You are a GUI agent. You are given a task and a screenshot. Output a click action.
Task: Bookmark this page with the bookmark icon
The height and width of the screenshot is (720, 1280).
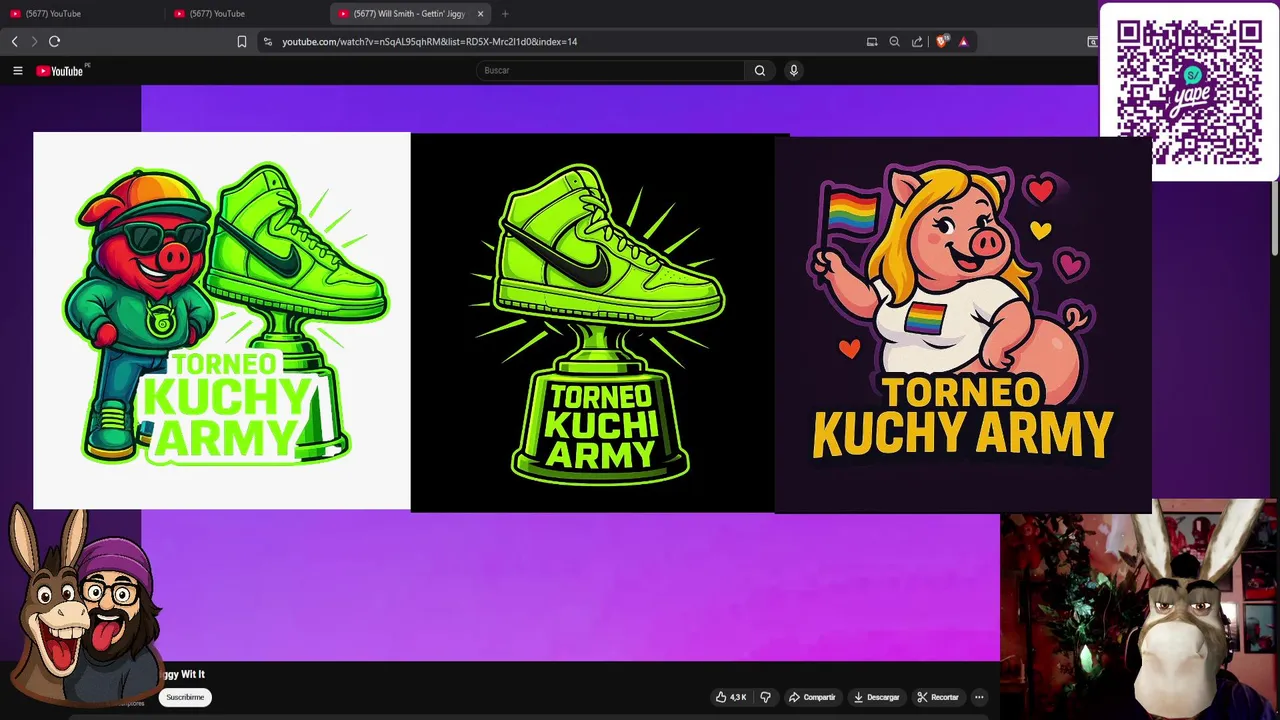point(242,41)
